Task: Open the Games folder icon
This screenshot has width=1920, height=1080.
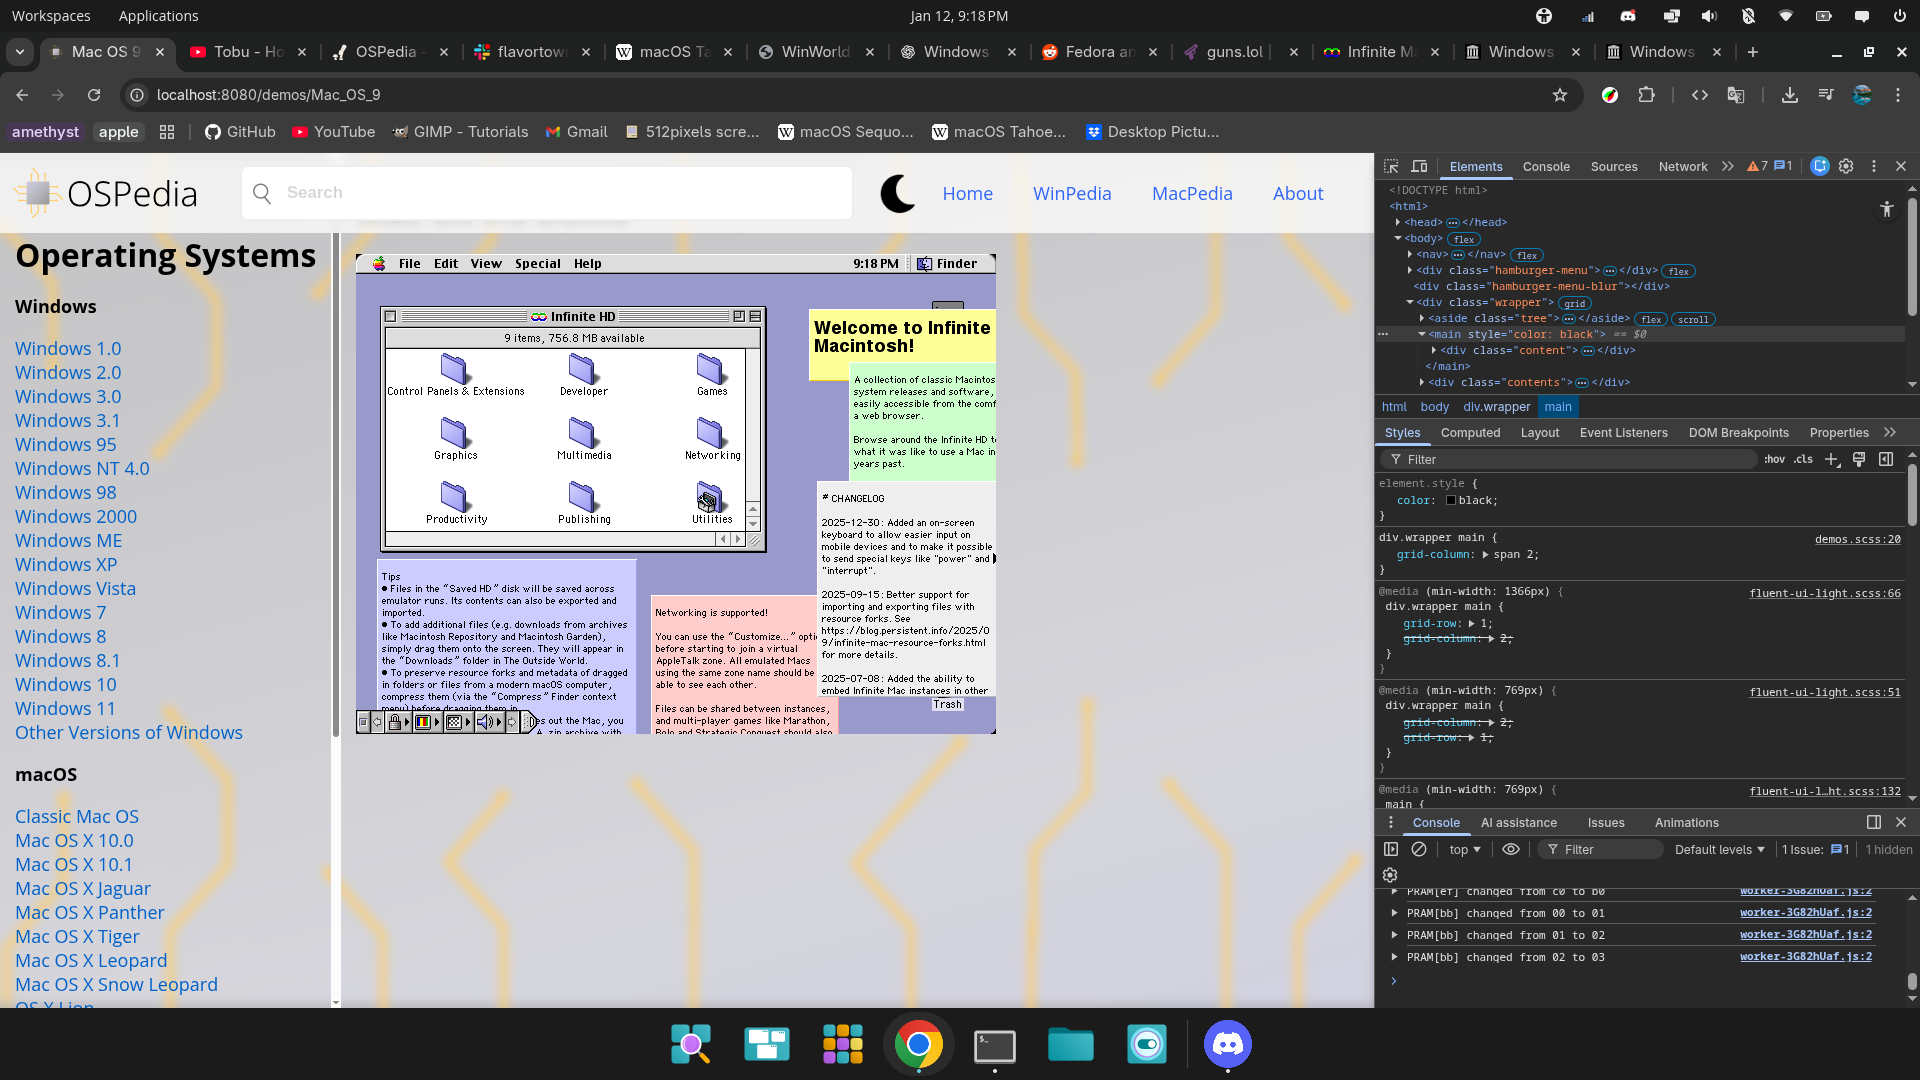Action: point(711,370)
